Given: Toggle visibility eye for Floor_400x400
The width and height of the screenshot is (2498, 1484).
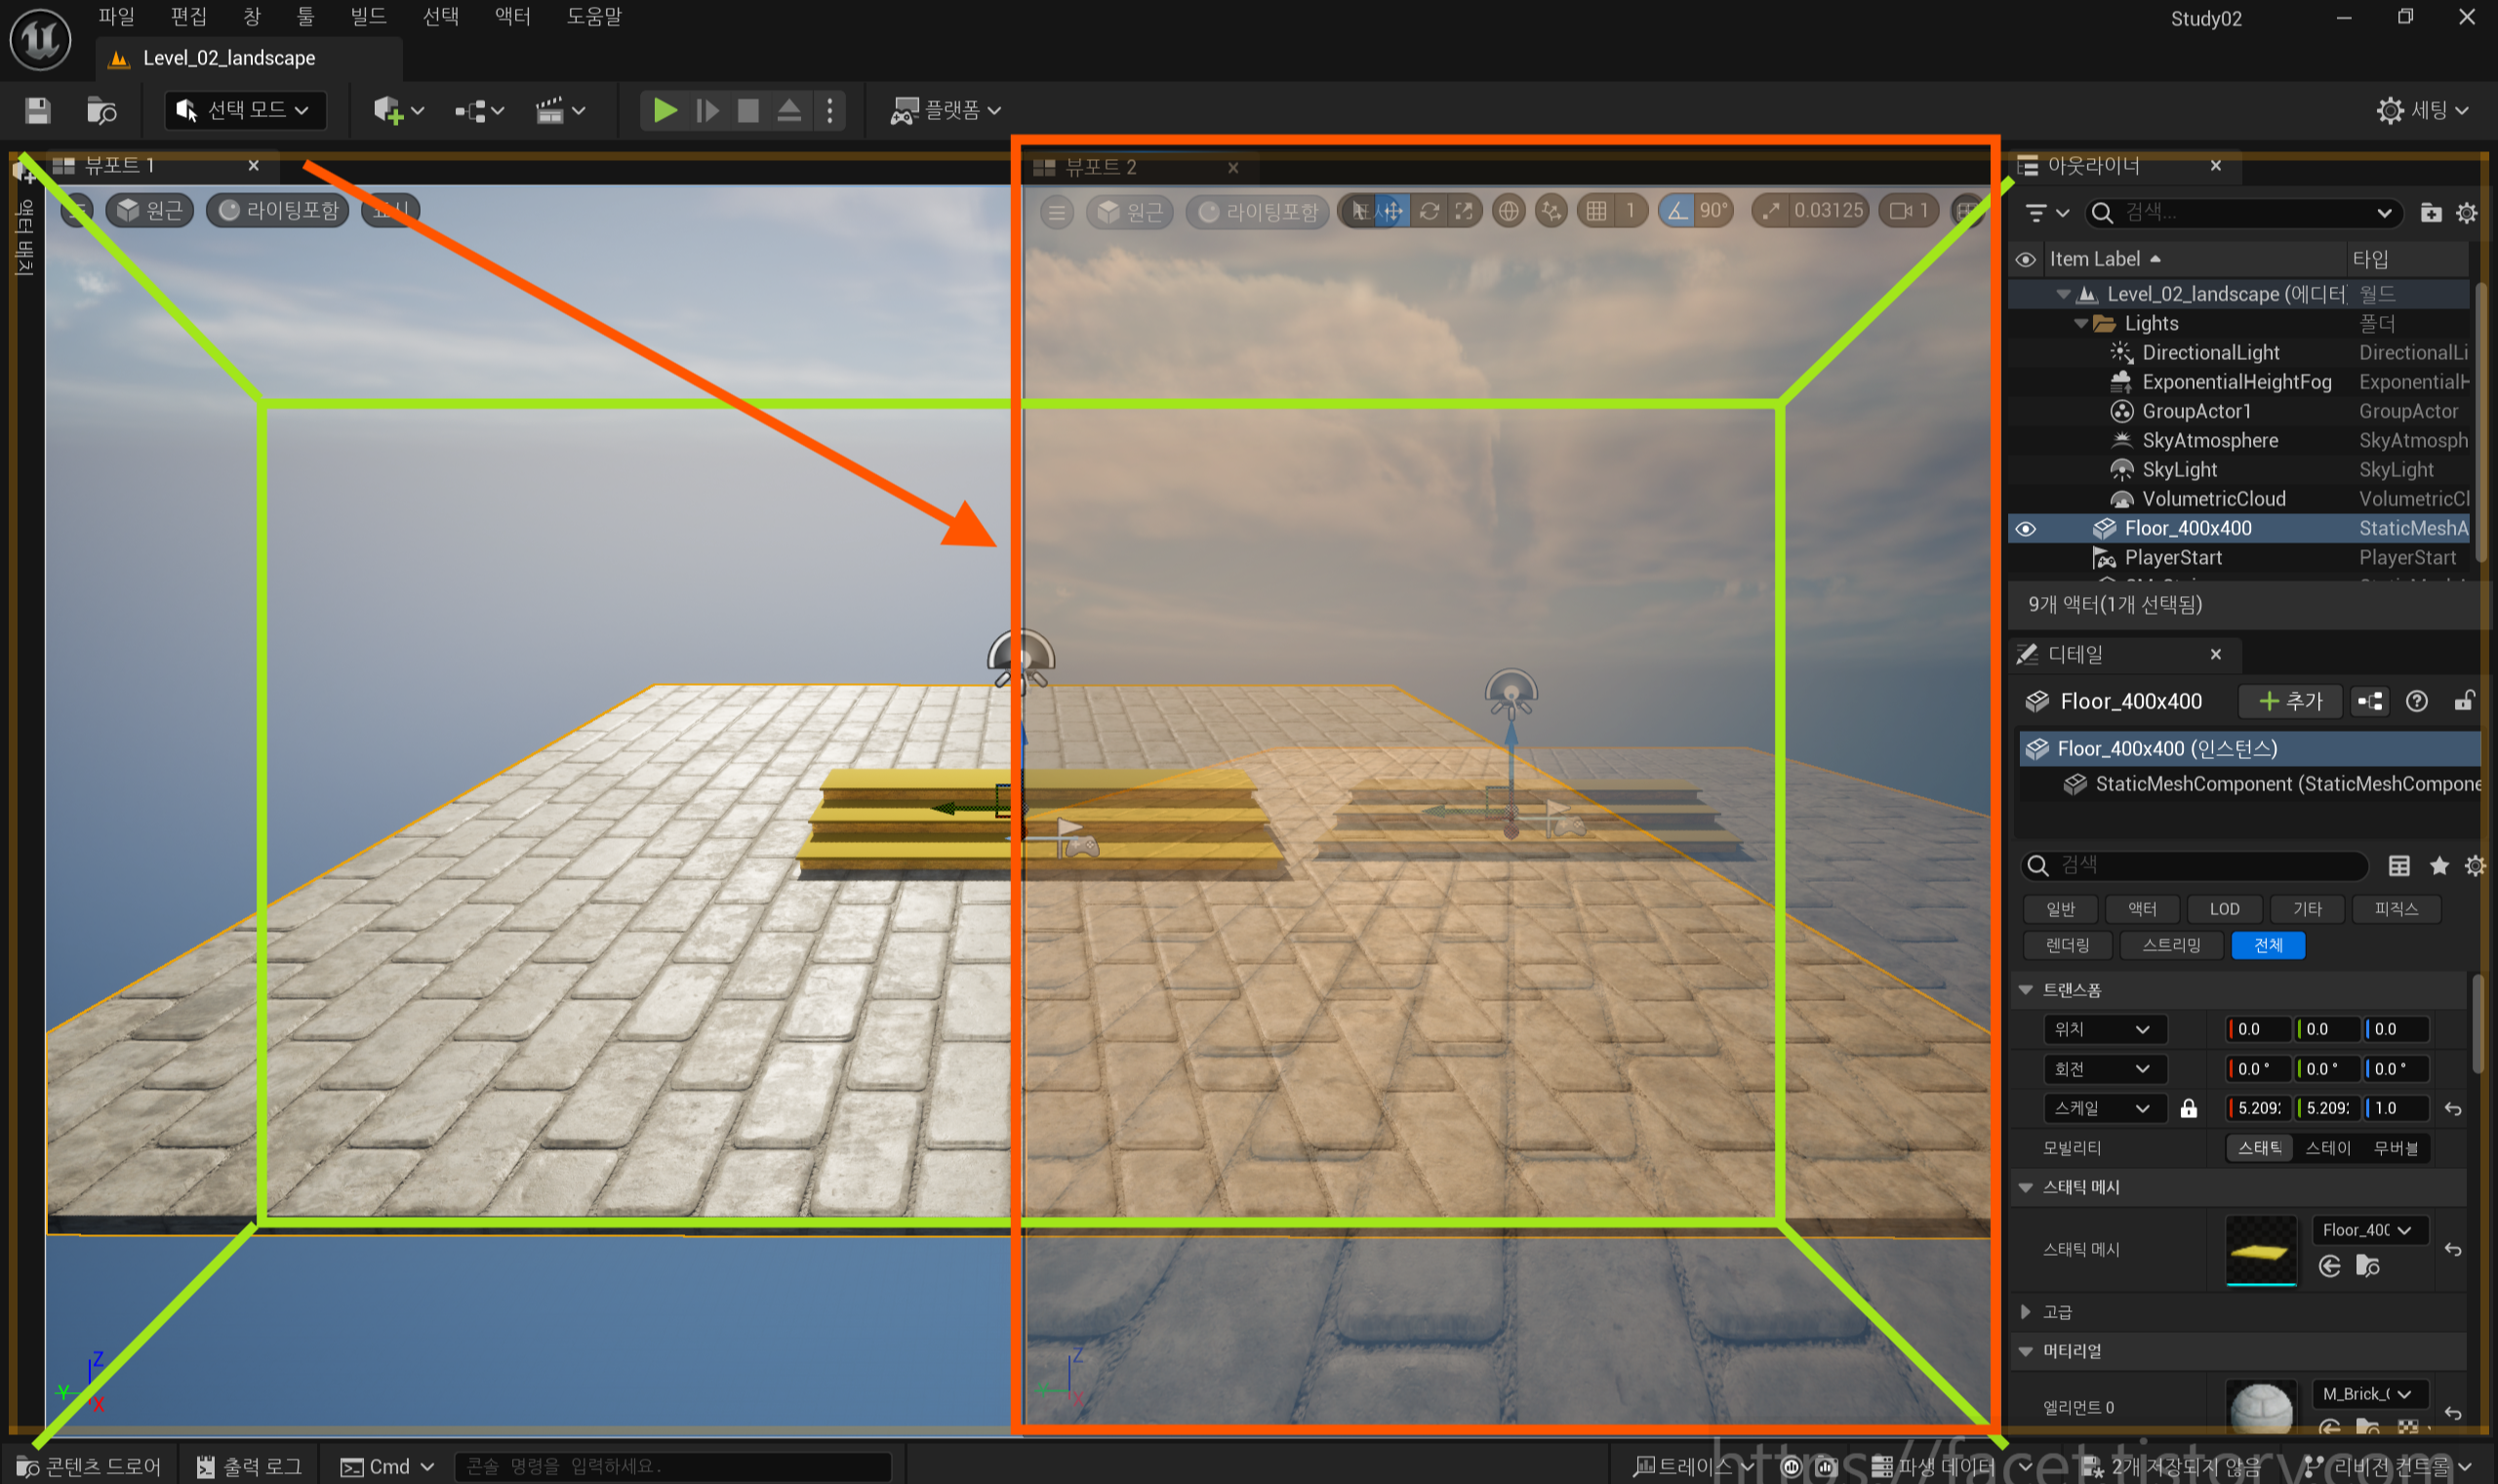Looking at the screenshot, I should click(2025, 529).
